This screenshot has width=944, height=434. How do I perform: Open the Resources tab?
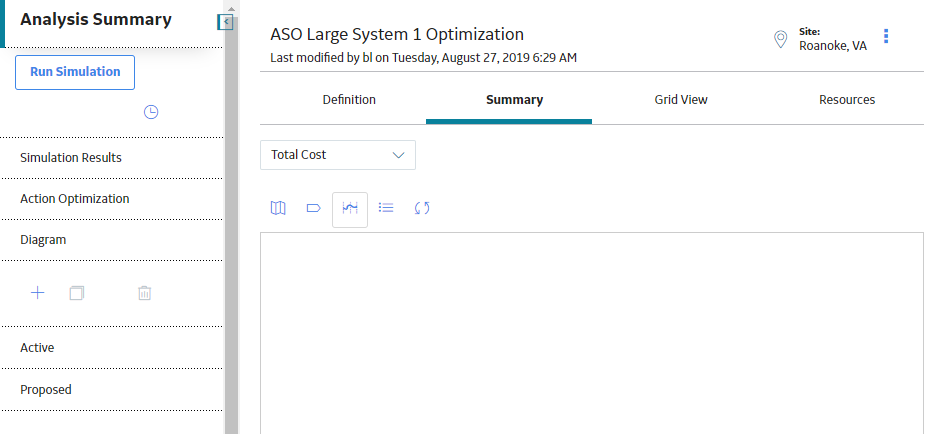(x=847, y=100)
